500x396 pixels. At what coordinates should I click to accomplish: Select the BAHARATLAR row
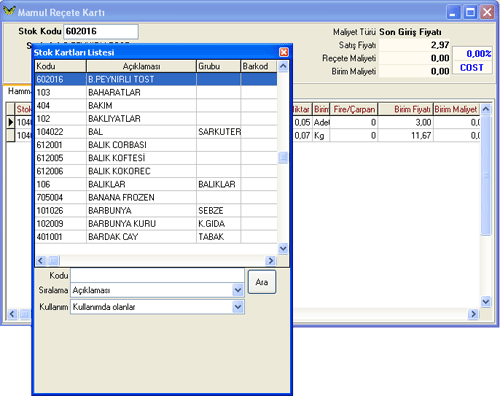156,92
